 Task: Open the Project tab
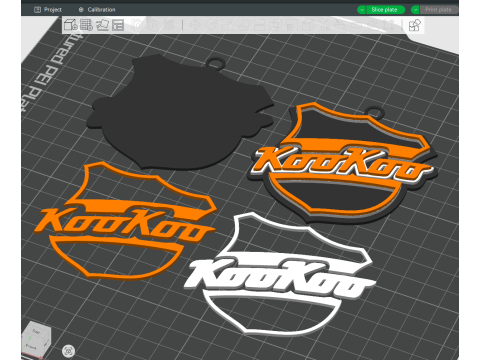(48, 10)
